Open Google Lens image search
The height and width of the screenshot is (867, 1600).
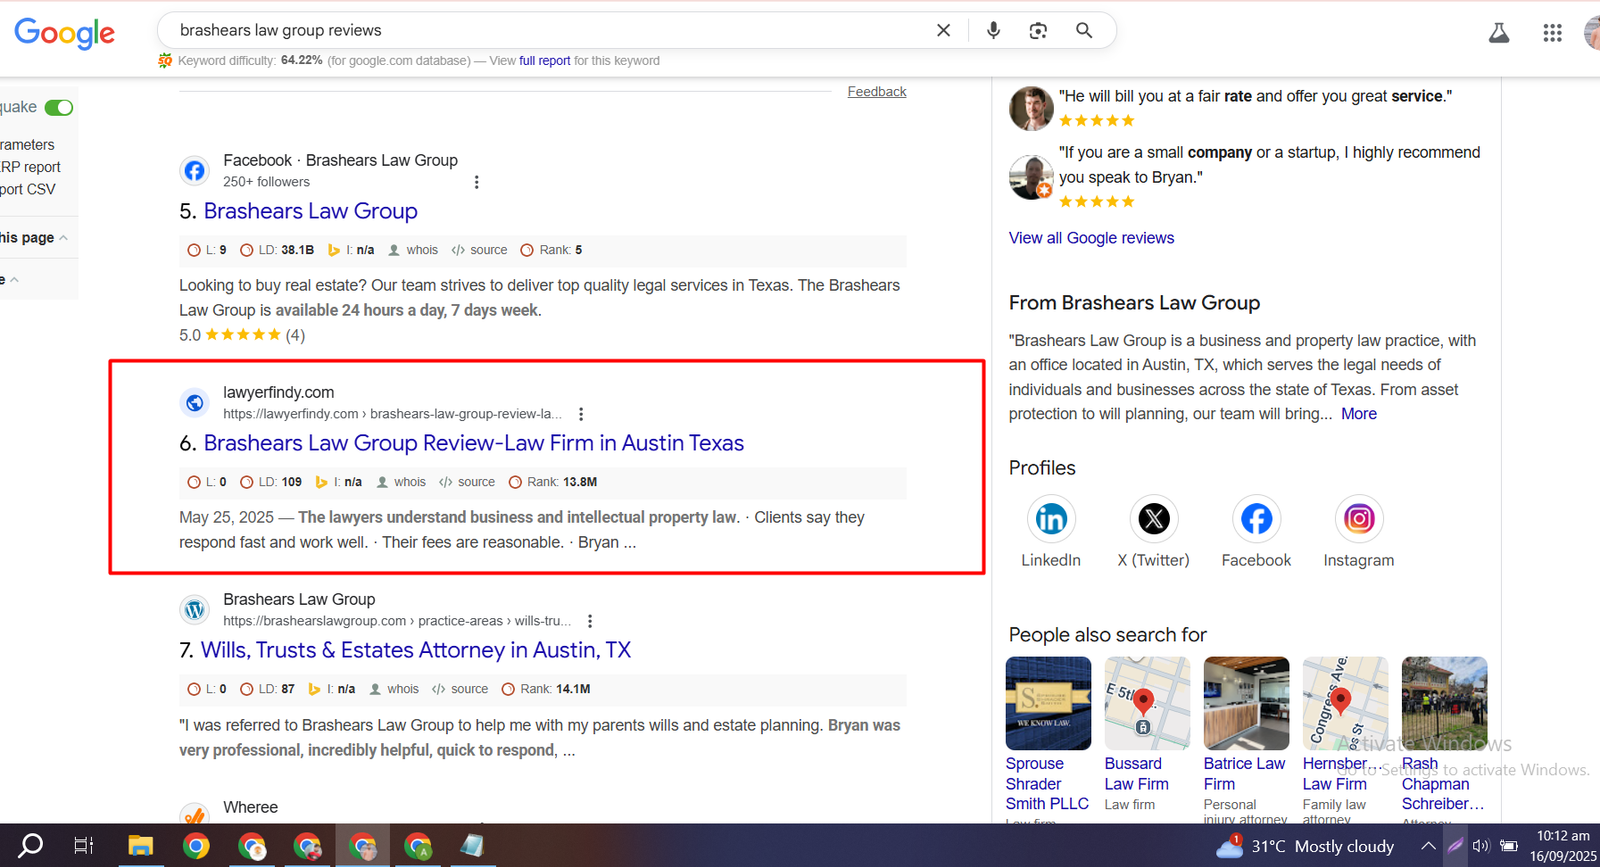pos(1038,30)
